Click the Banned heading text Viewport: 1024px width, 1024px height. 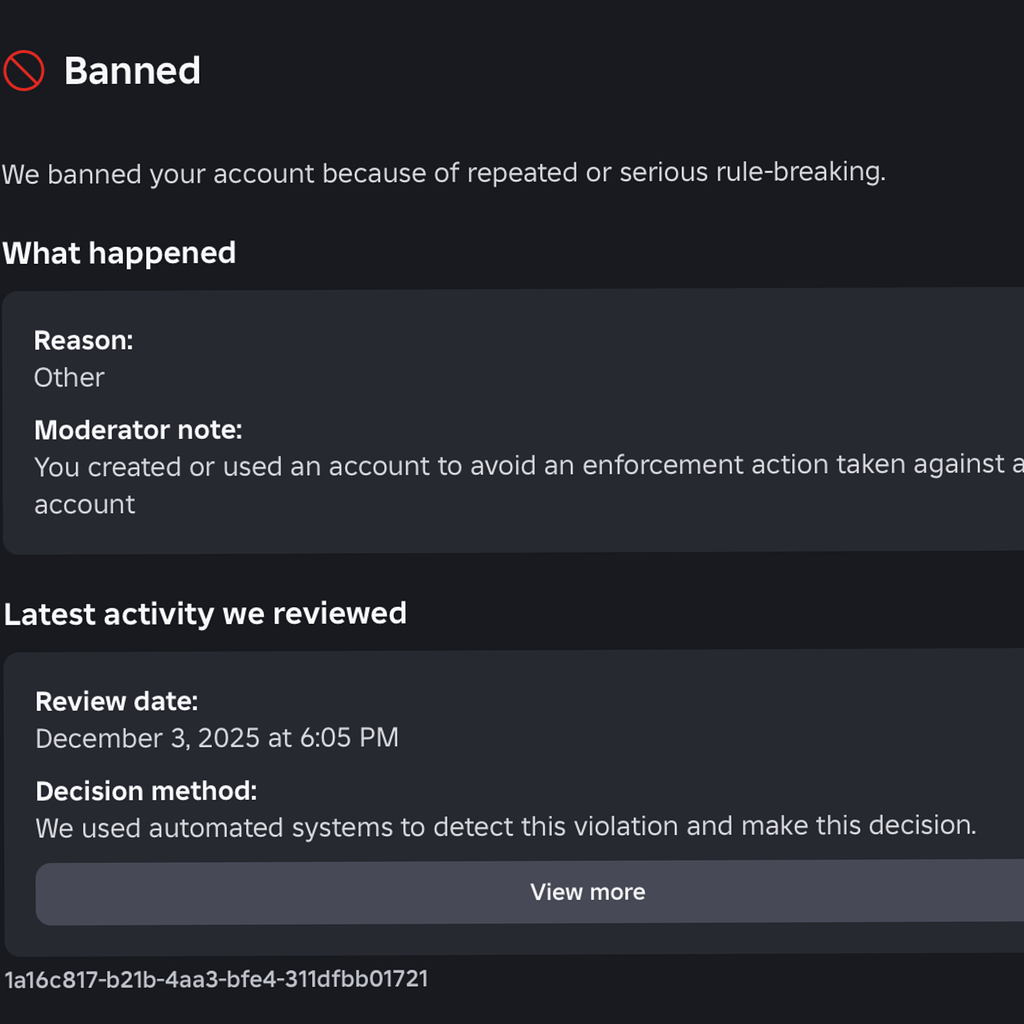[132, 71]
